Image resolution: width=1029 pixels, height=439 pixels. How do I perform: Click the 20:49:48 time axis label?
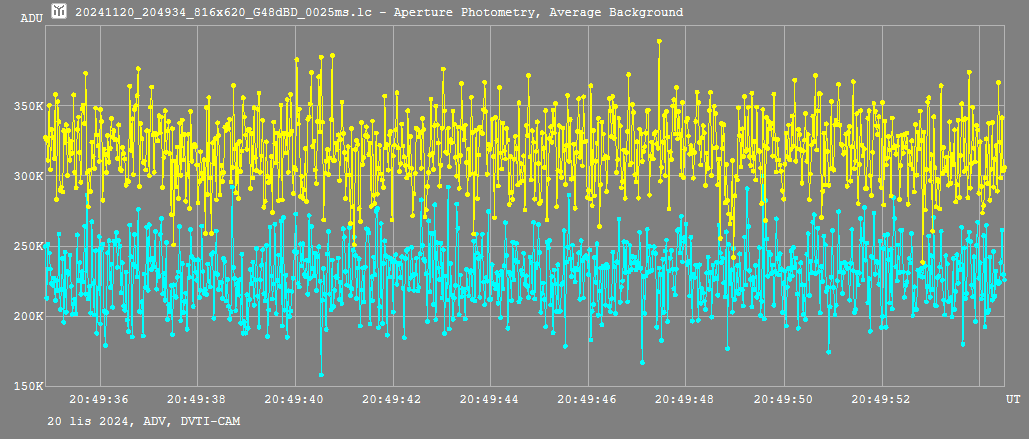(x=686, y=399)
